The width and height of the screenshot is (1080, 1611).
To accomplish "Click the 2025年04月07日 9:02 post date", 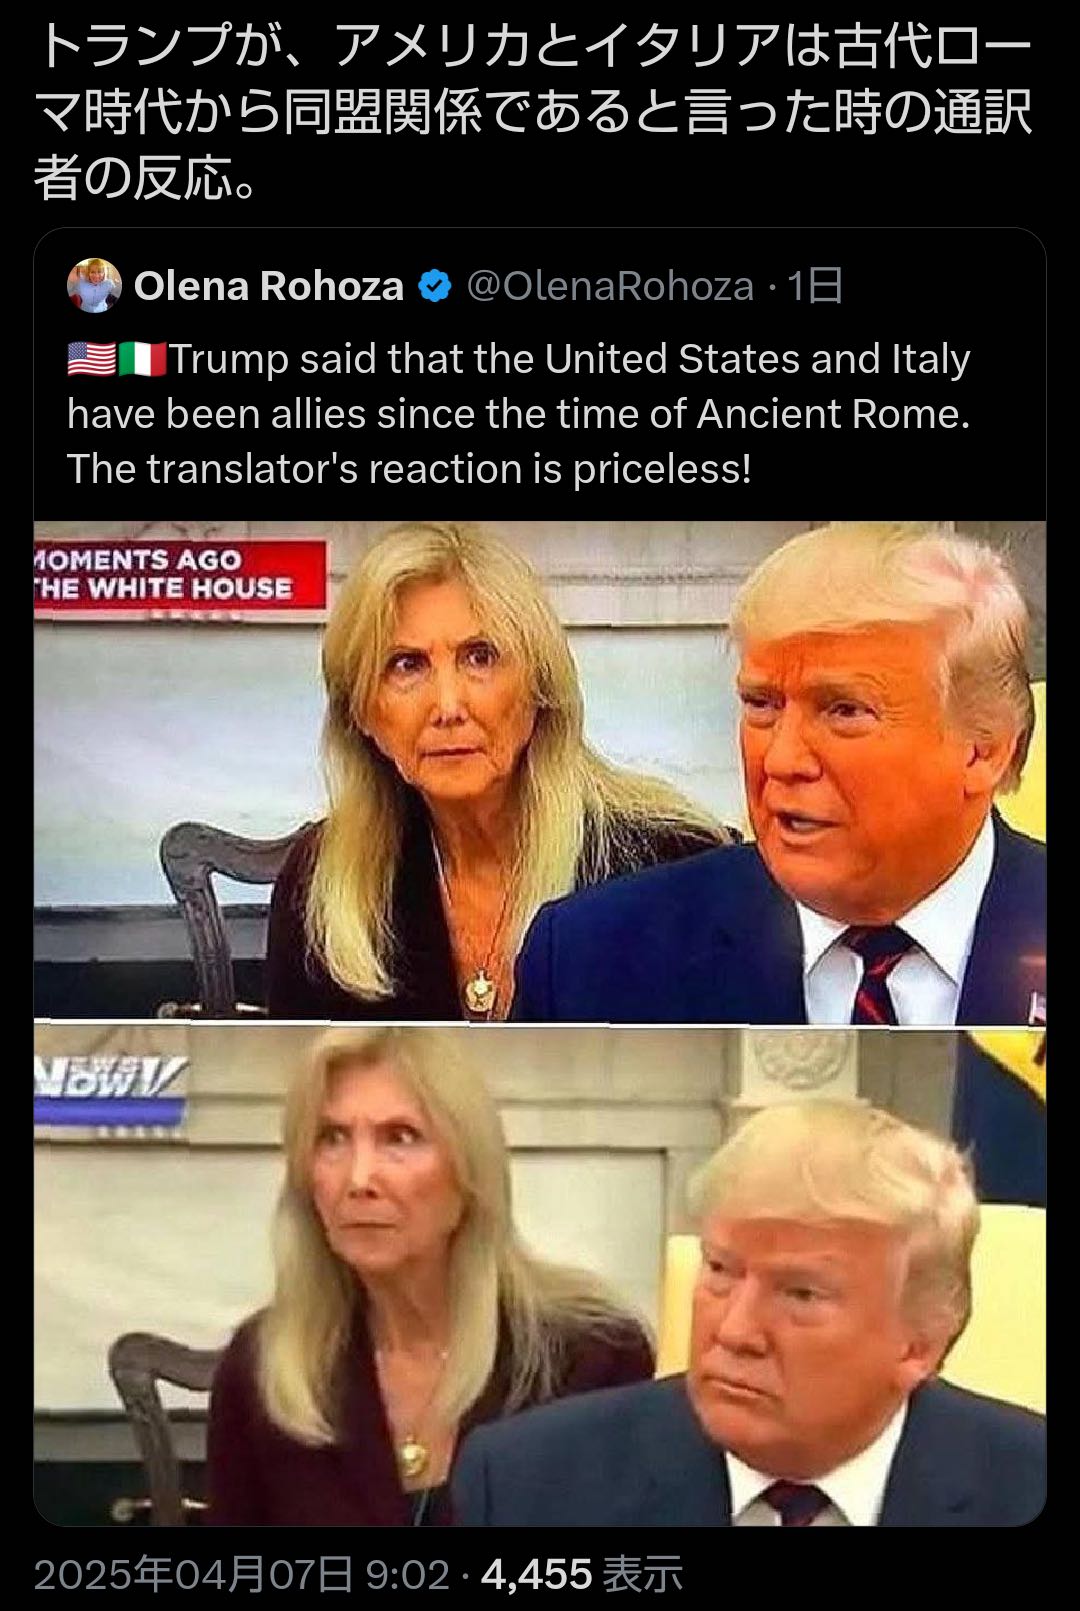I will (x=242, y=1574).
